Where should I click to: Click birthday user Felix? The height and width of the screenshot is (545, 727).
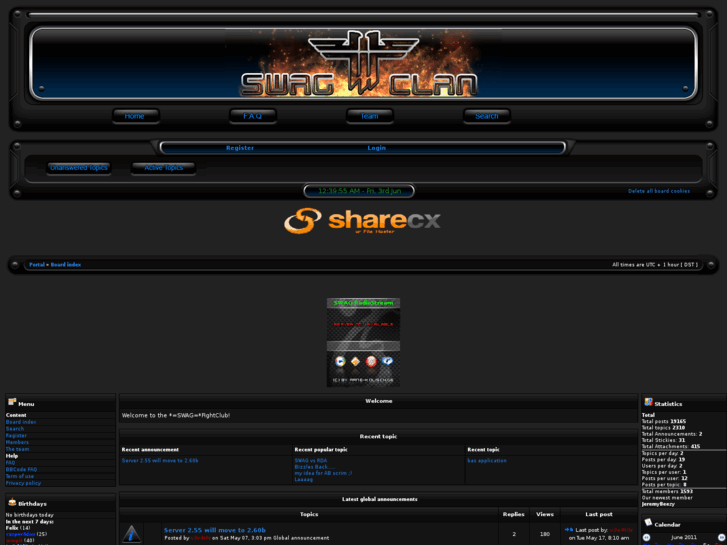(x=12, y=528)
